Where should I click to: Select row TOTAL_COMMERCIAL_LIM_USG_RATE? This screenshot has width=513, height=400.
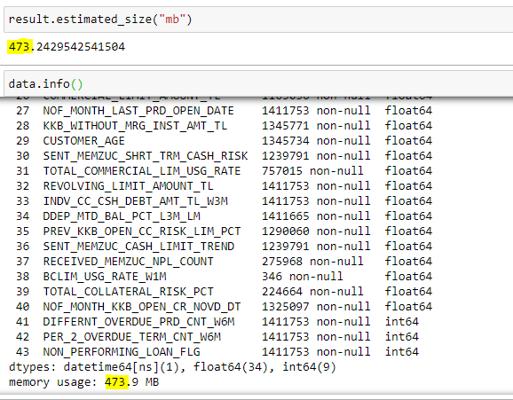[224, 171]
